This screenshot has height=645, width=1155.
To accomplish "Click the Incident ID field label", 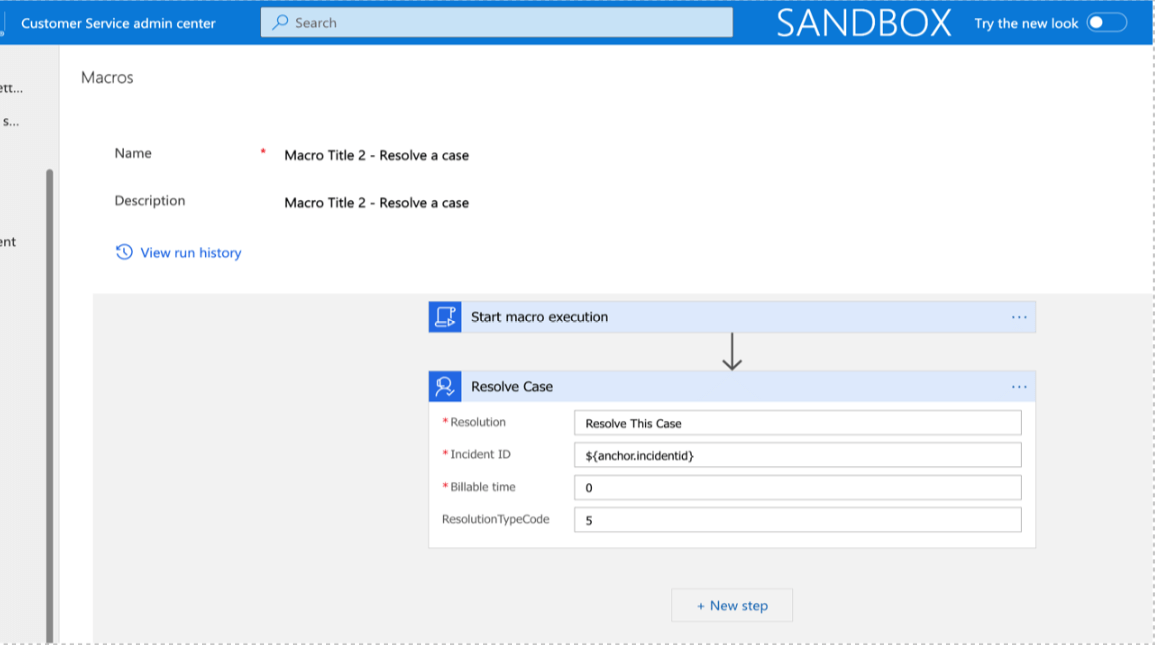I will (x=480, y=454).
